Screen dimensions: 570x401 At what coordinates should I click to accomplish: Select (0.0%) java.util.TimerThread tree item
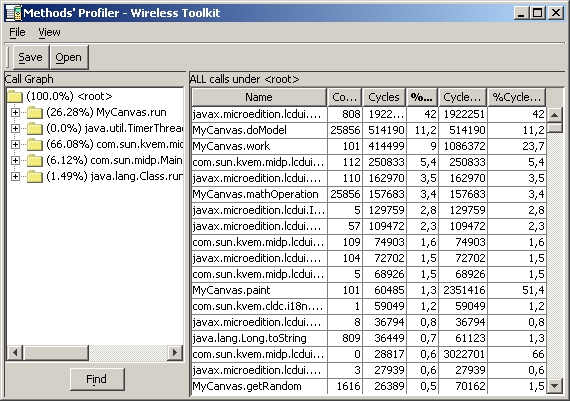coord(114,128)
